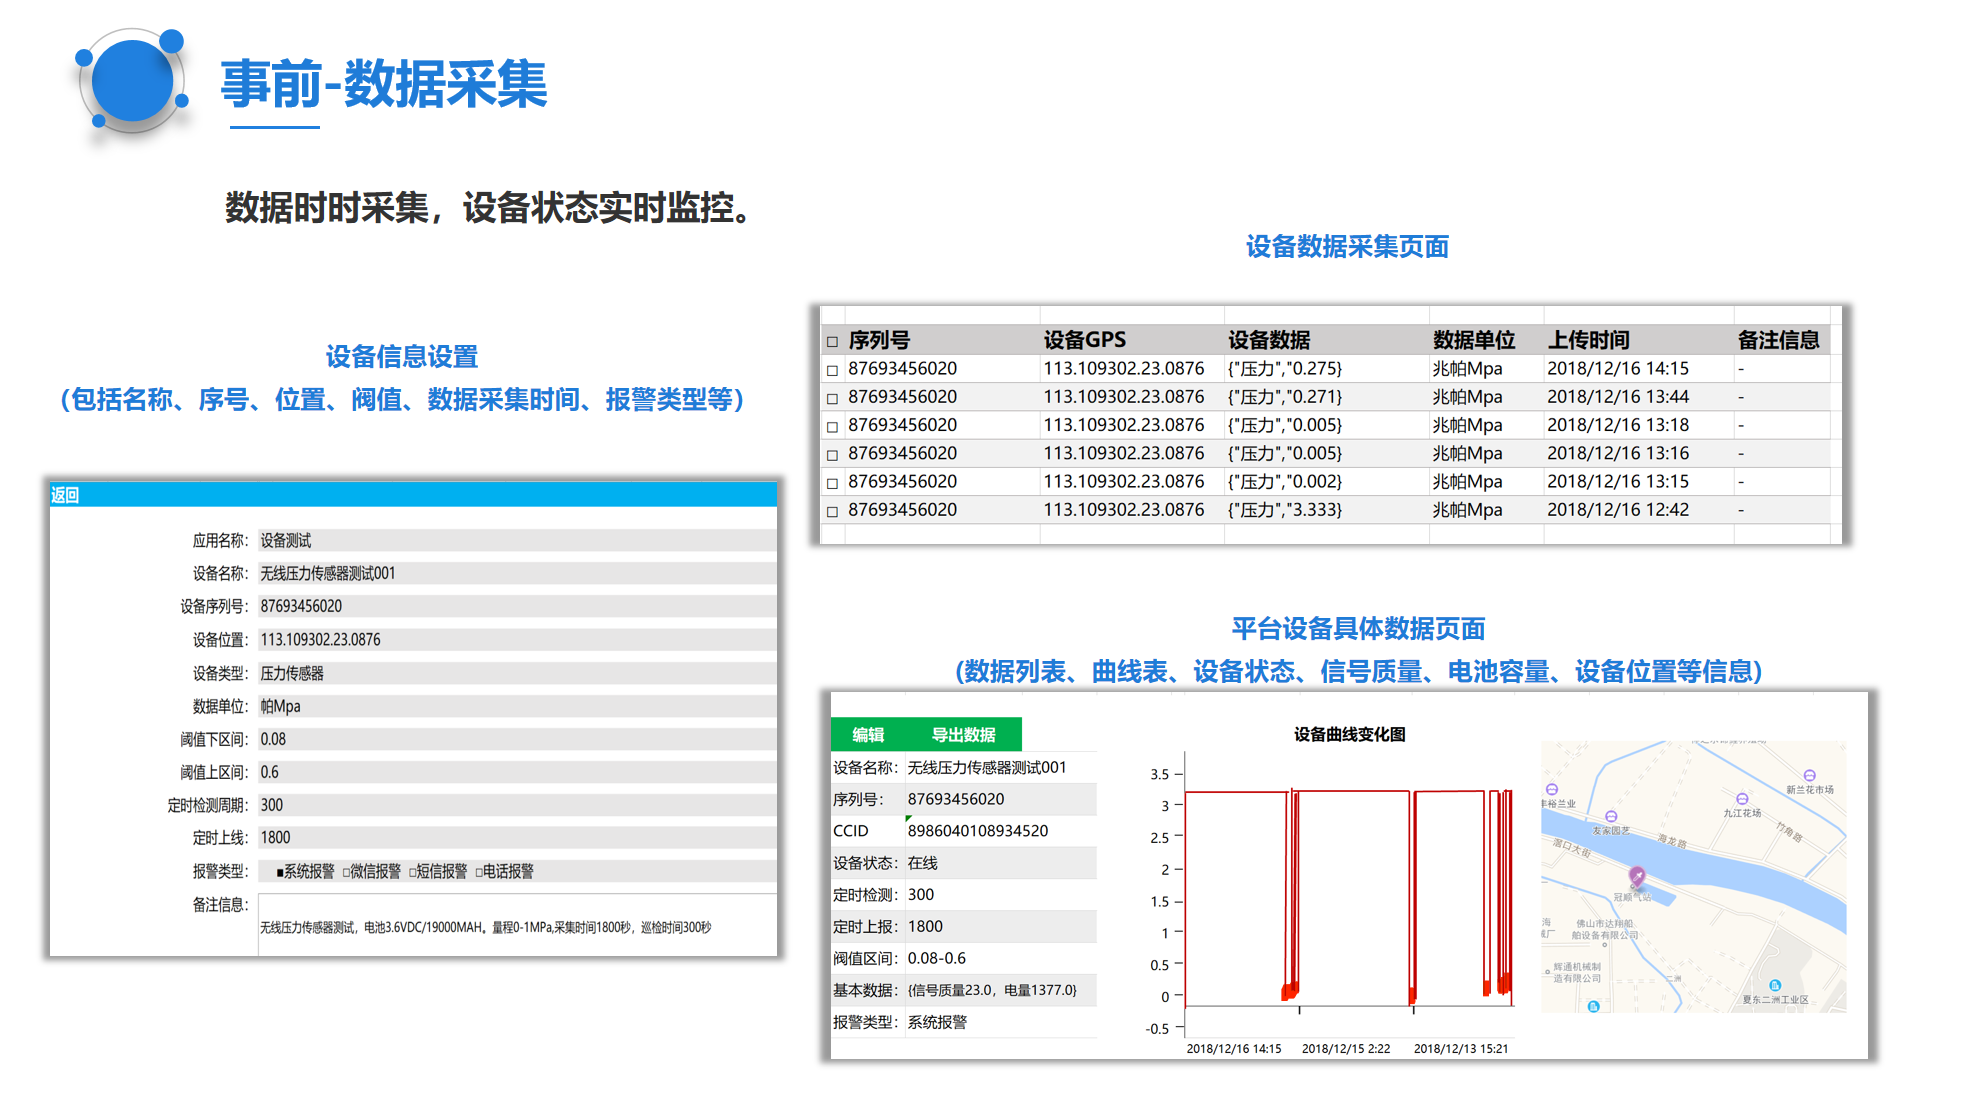
Task: Tick the select-all checkbox beside 序列号 header
Action: coord(832,342)
